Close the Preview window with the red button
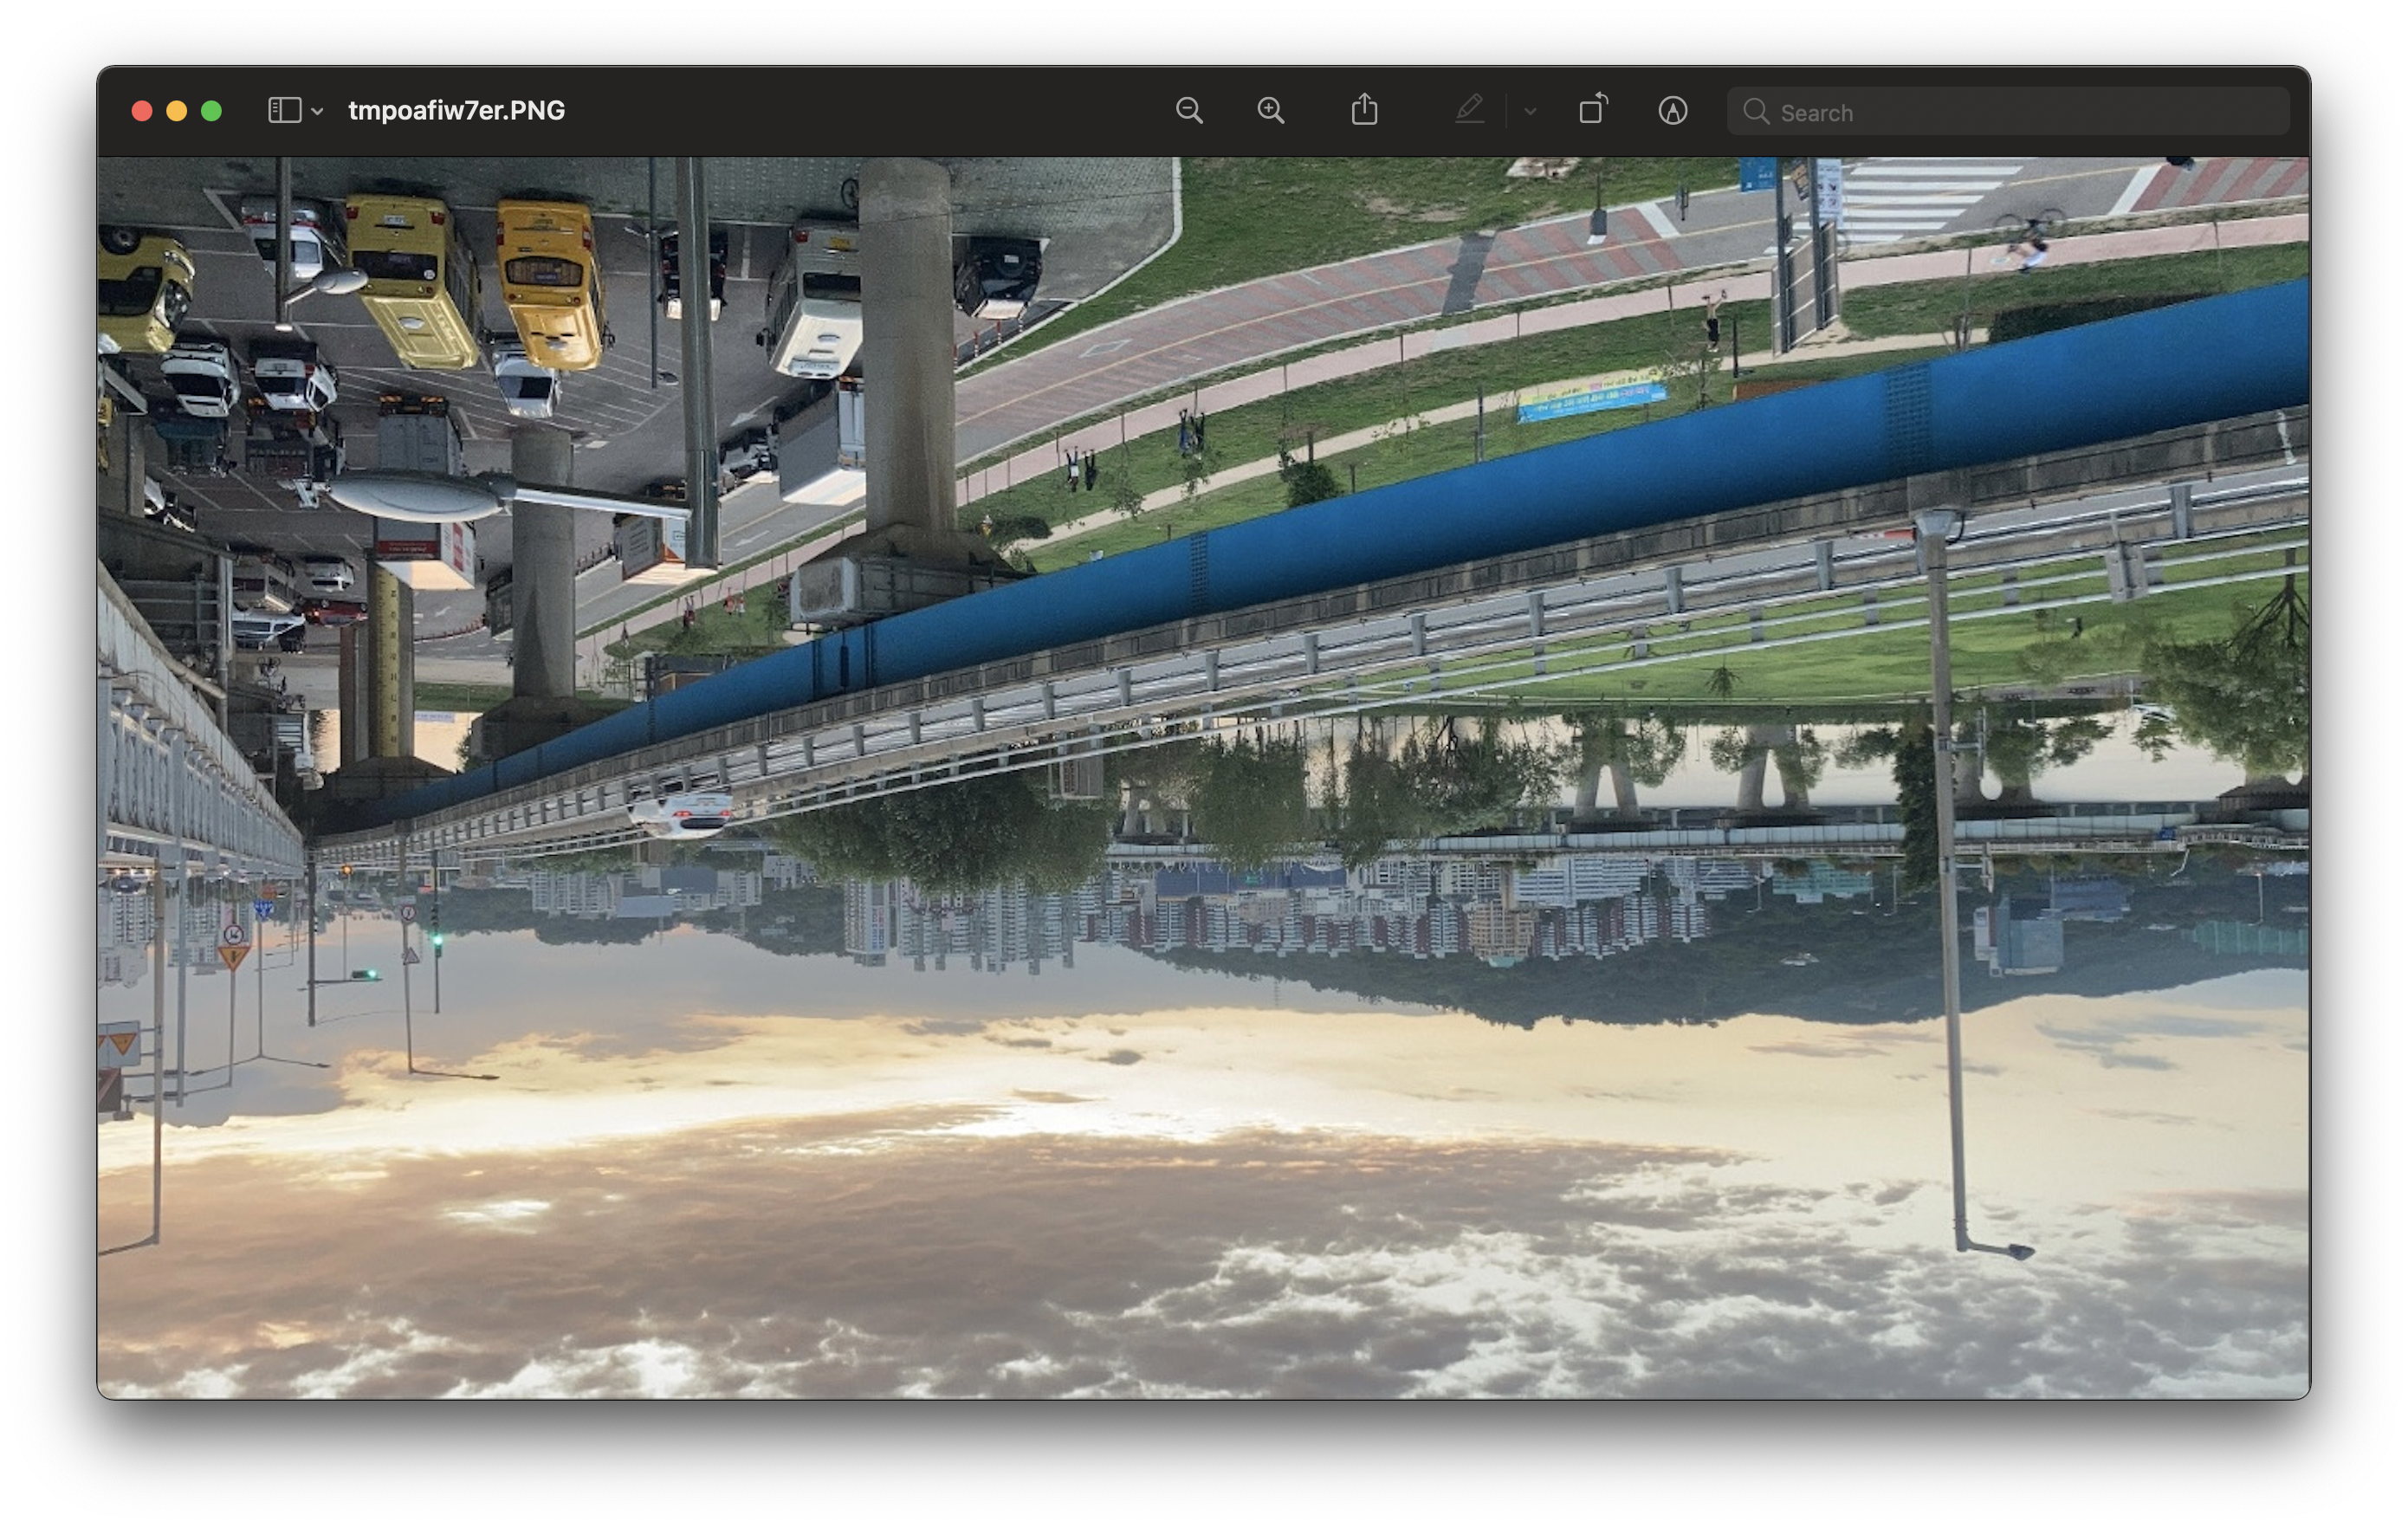This screenshot has height=1528, width=2408. click(142, 111)
